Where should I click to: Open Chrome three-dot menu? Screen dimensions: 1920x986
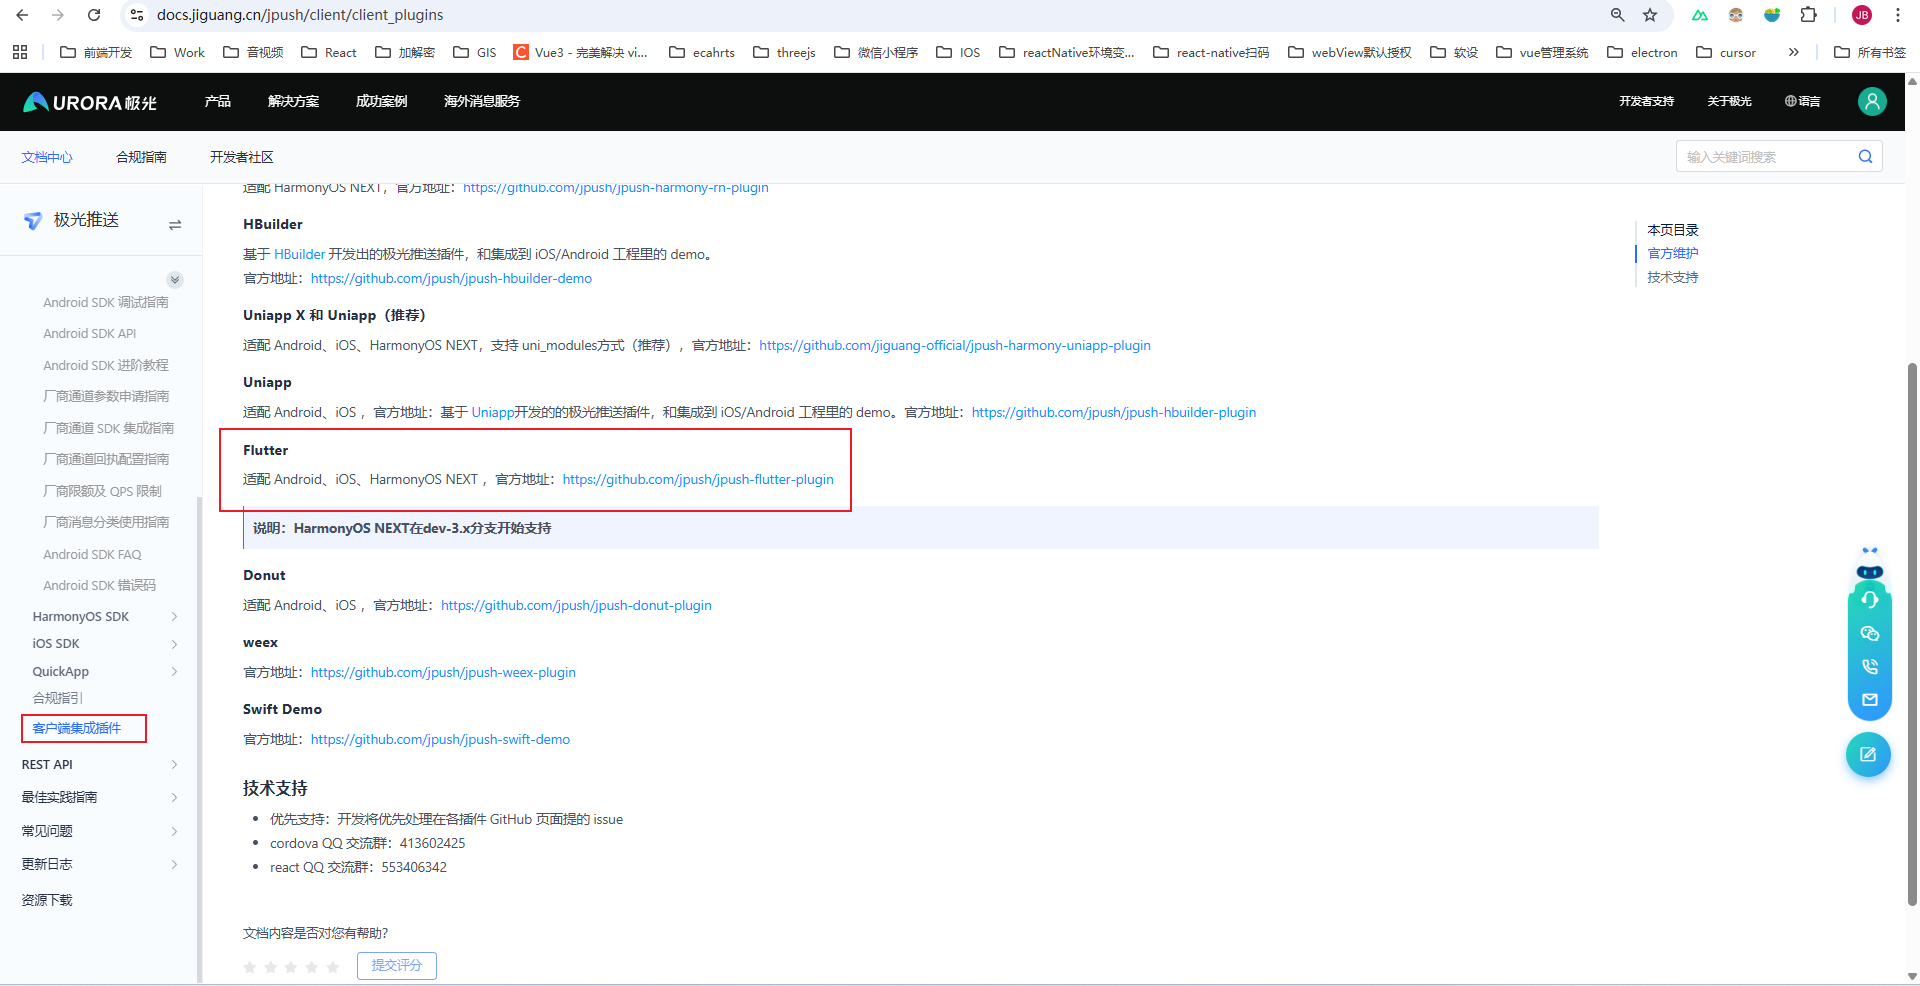pyautogui.click(x=1897, y=15)
